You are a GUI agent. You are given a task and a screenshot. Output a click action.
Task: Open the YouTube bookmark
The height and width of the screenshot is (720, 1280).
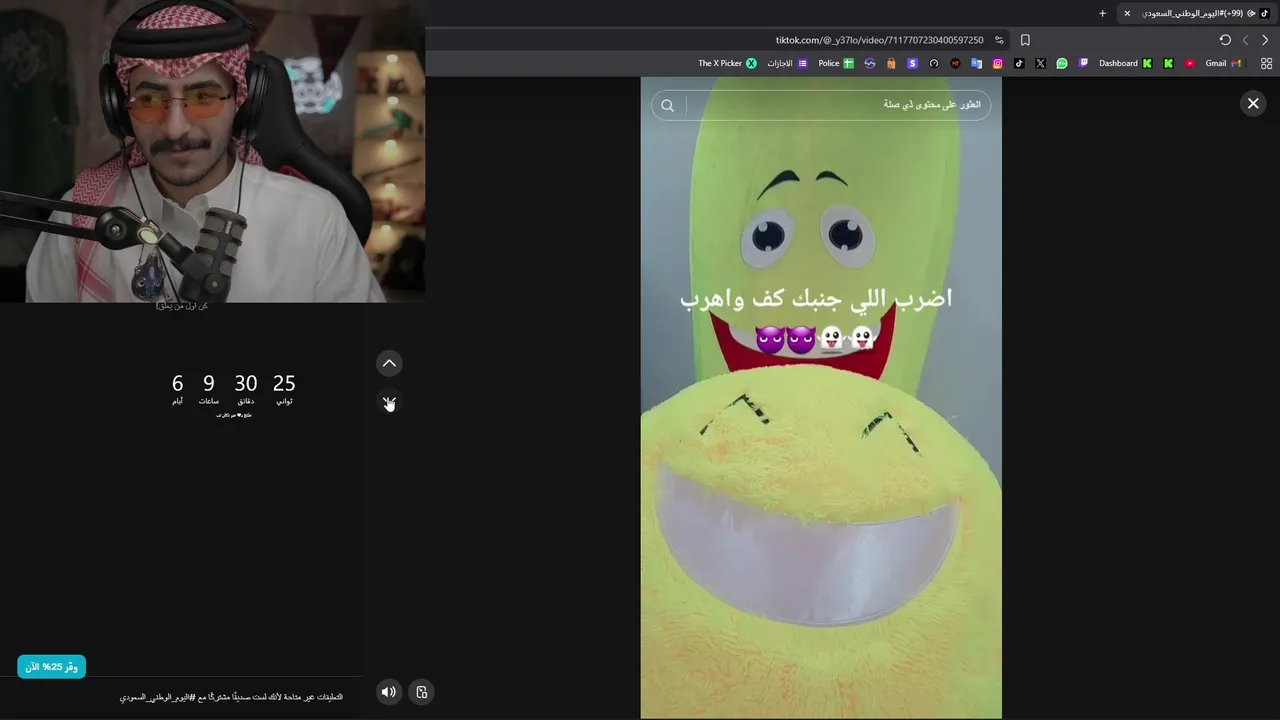pyautogui.click(x=1190, y=63)
